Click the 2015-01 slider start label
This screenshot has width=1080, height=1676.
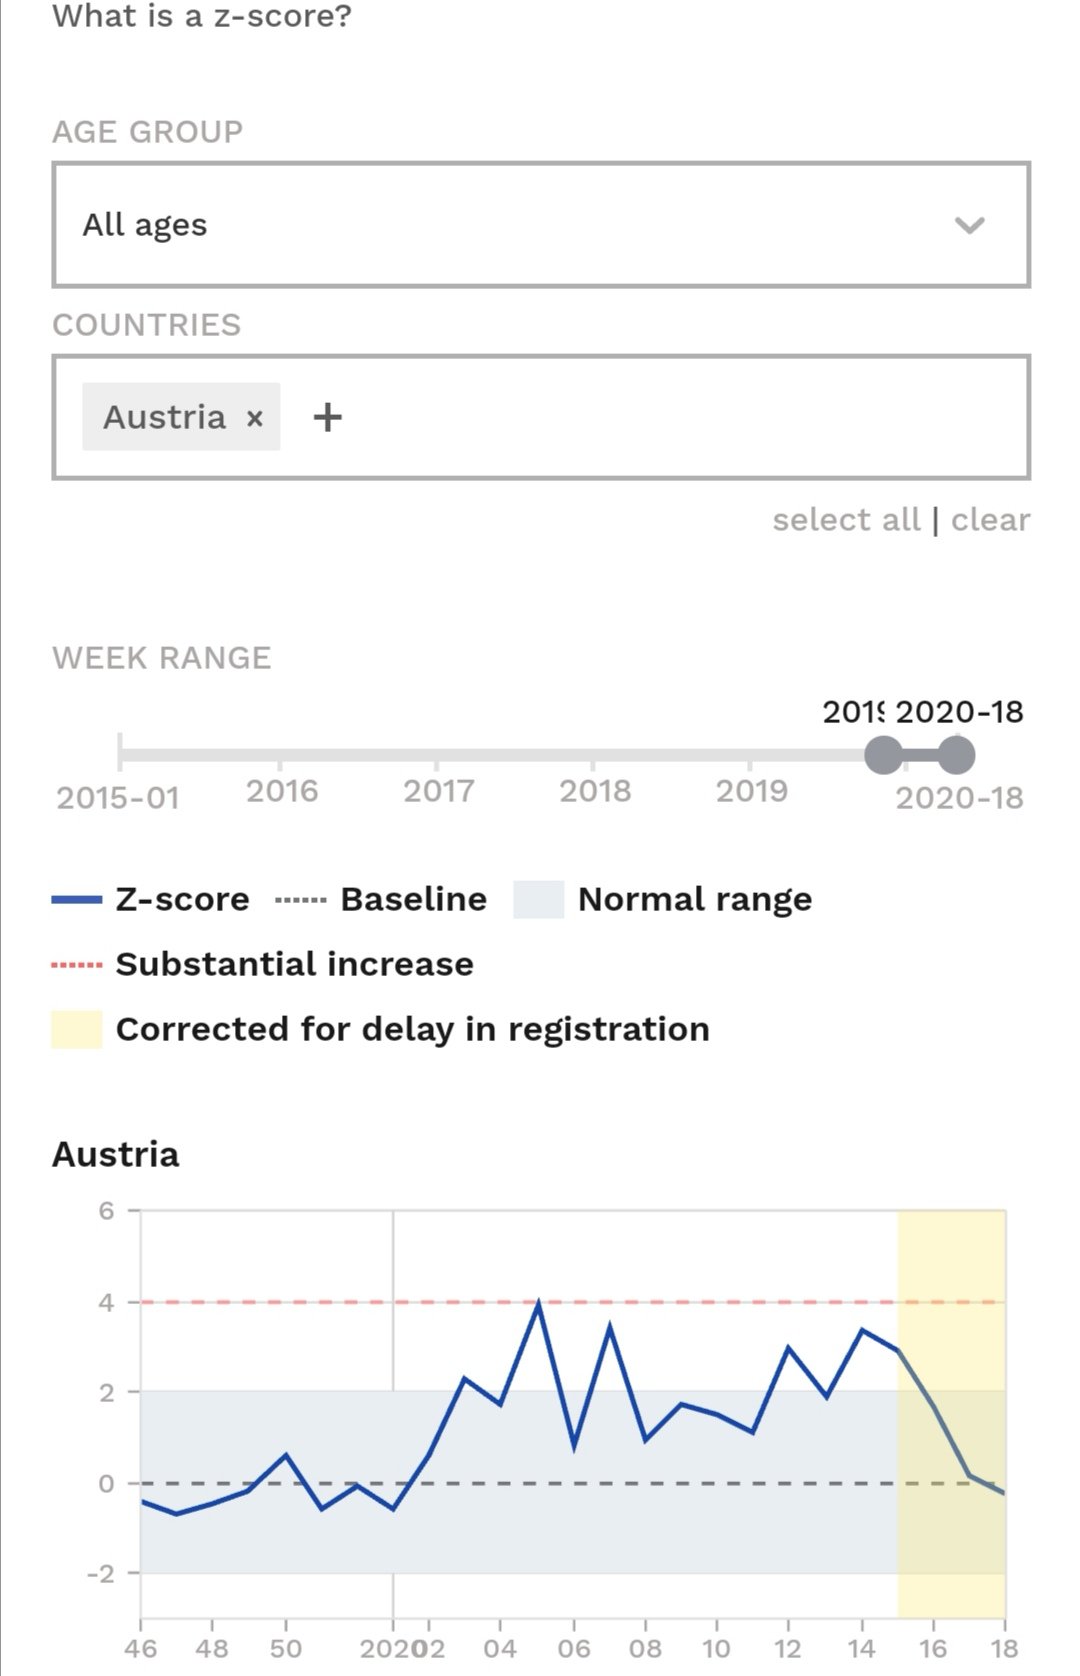(118, 798)
